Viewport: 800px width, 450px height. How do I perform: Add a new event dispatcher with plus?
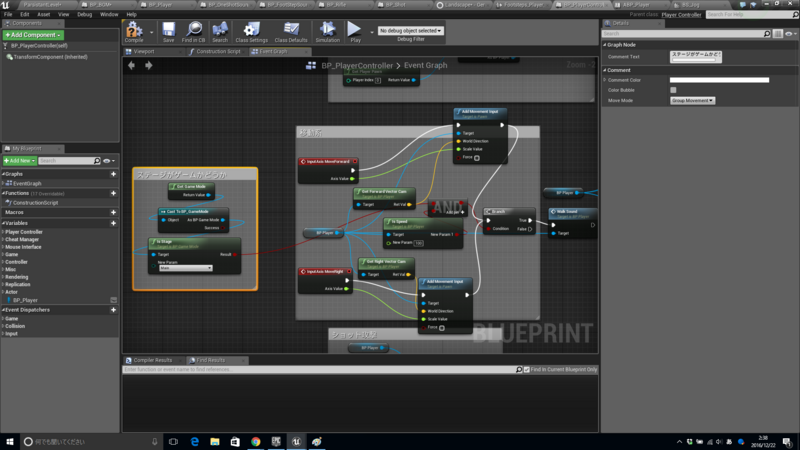point(113,310)
